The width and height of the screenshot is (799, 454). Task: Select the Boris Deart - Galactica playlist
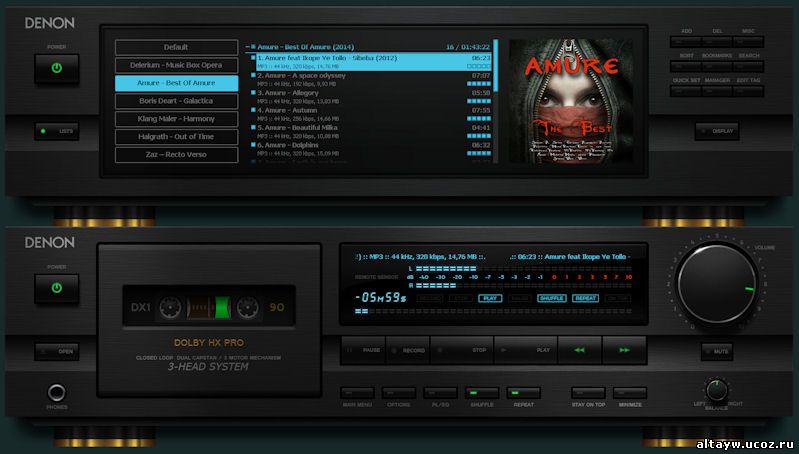tap(176, 101)
